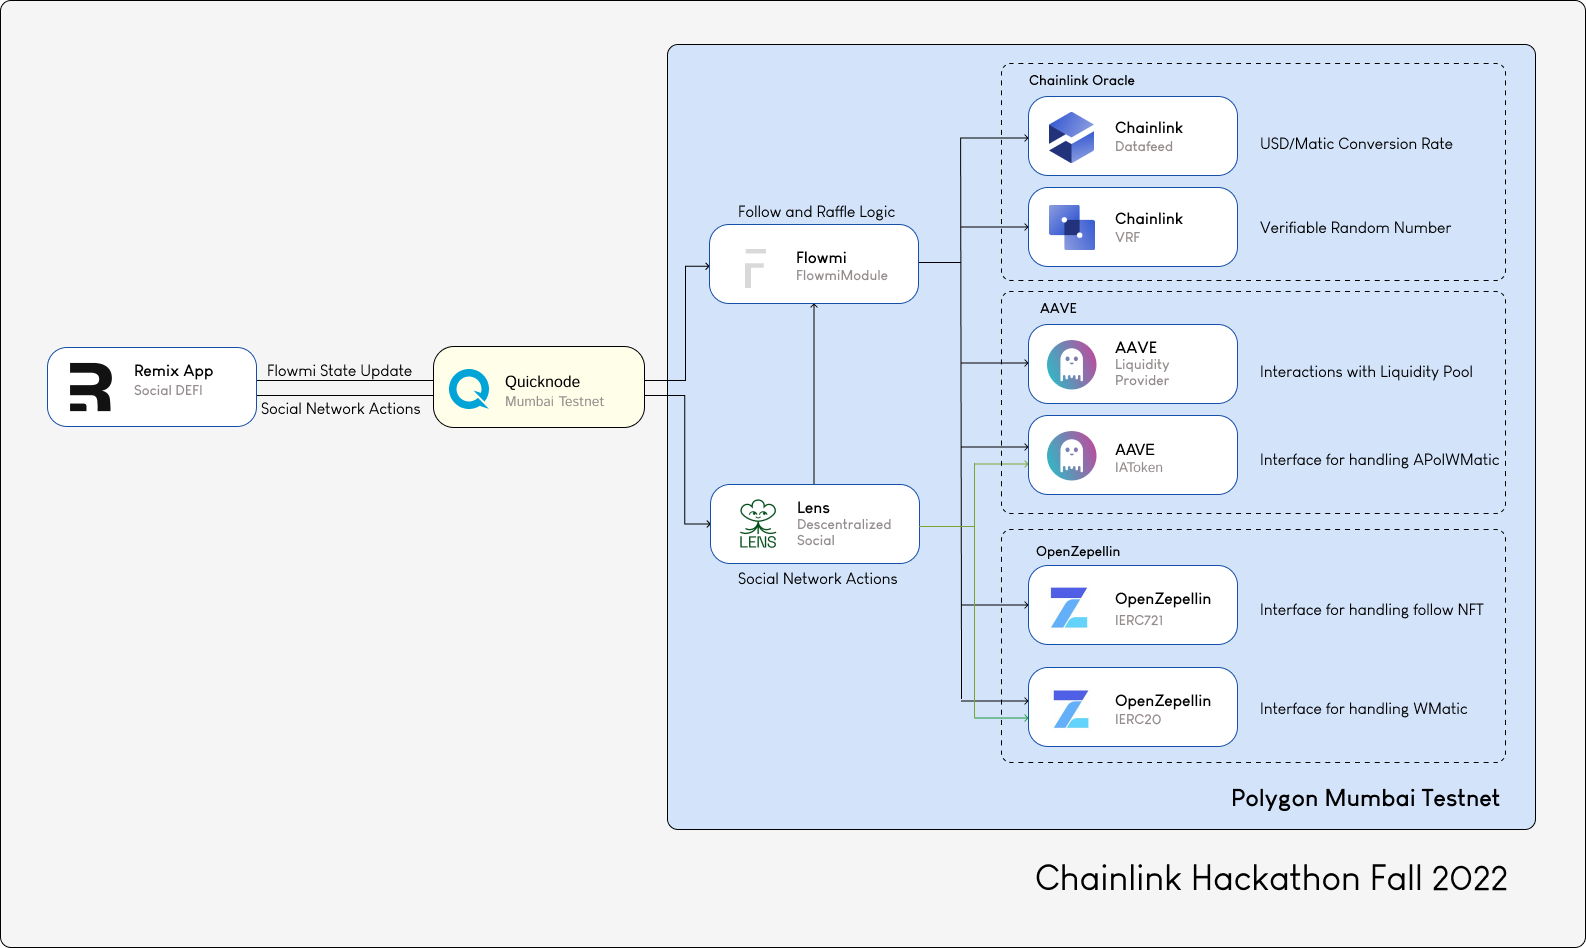Screen dimensions: 1586x948
Task: Click the 'Datafeed' subtitle
Action: tap(1144, 147)
